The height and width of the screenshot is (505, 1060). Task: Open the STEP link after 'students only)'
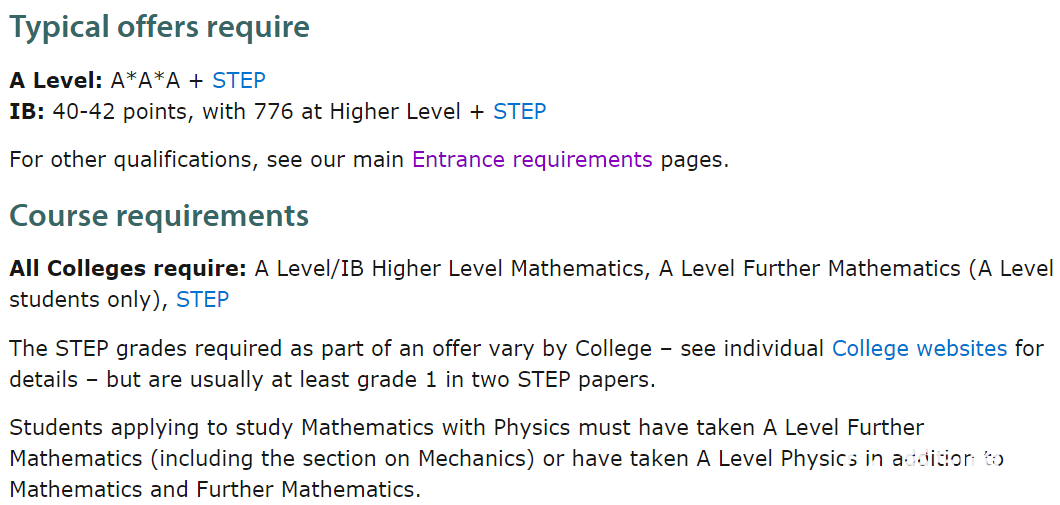(203, 299)
